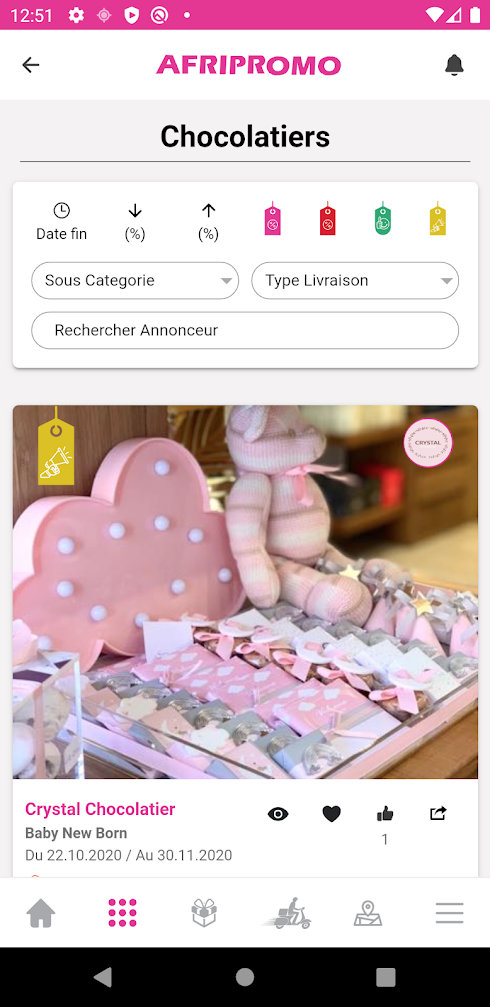490x1007 pixels.
Task: Go back with the arrow icon
Action: click(31, 65)
